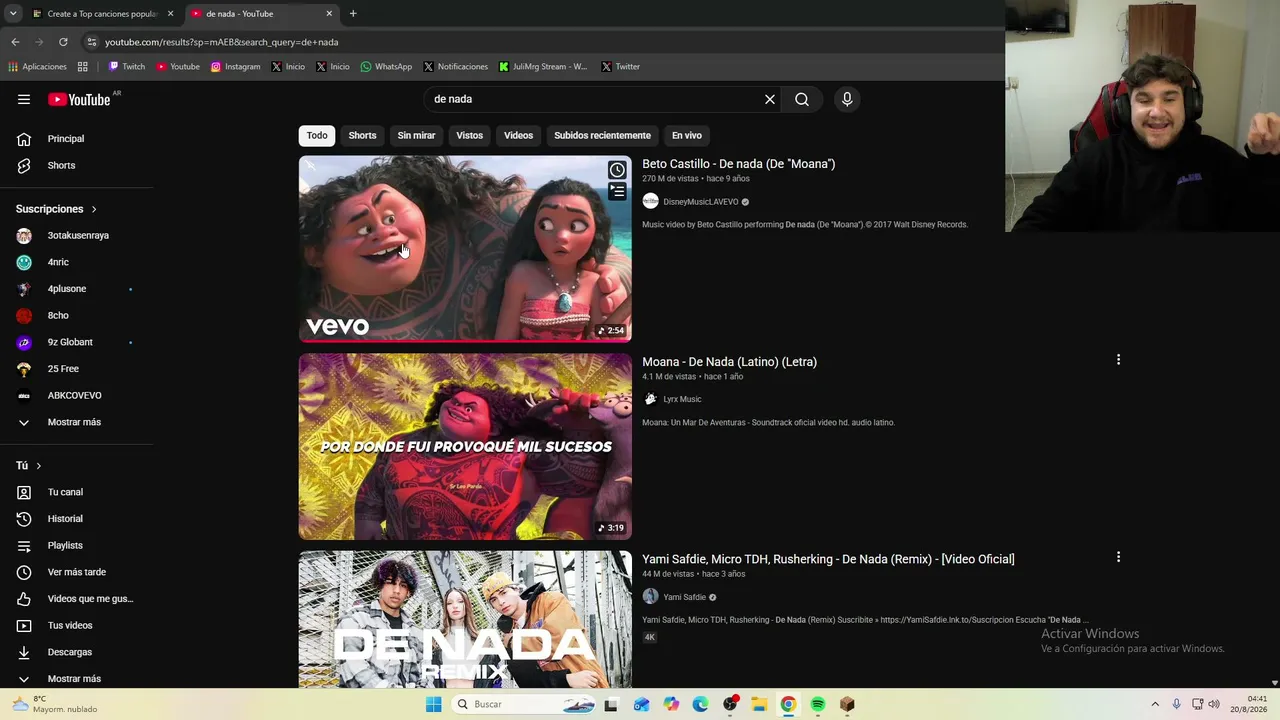
Task: Open the YouTube hamburger guide menu
Action: pyautogui.click(x=24, y=99)
